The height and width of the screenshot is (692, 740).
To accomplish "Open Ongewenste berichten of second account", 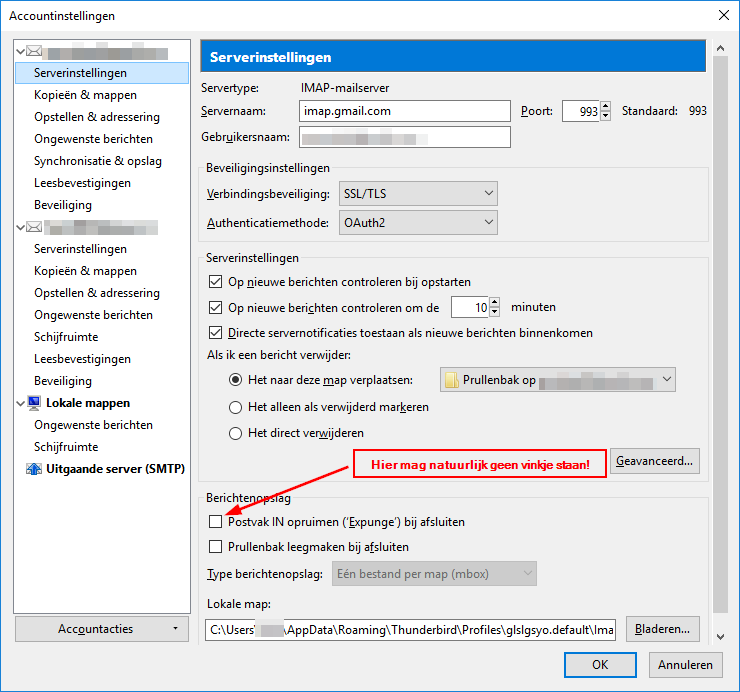I will 93,315.
